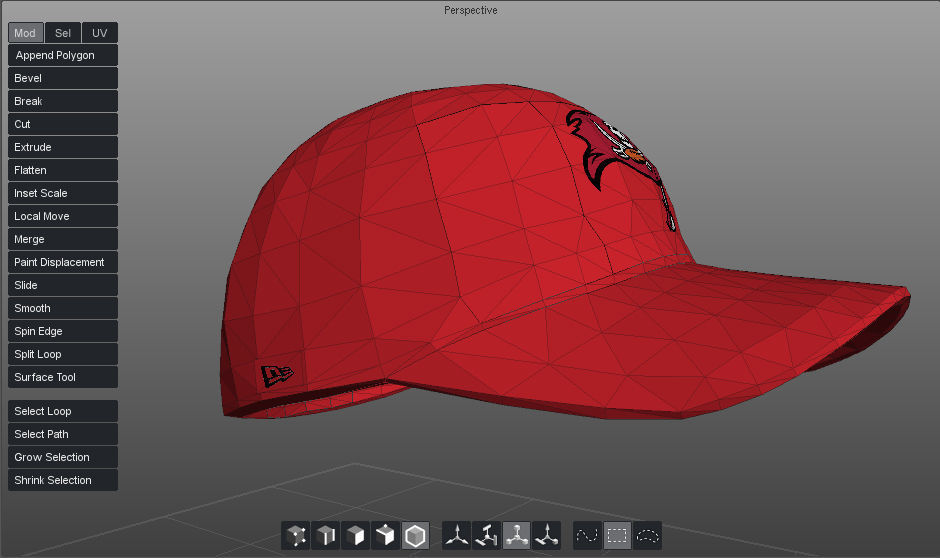Image resolution: width=940 pixels, height=558 pixels.
Task: Open the Paint Displacement tool
Action: tap(63, 262)
